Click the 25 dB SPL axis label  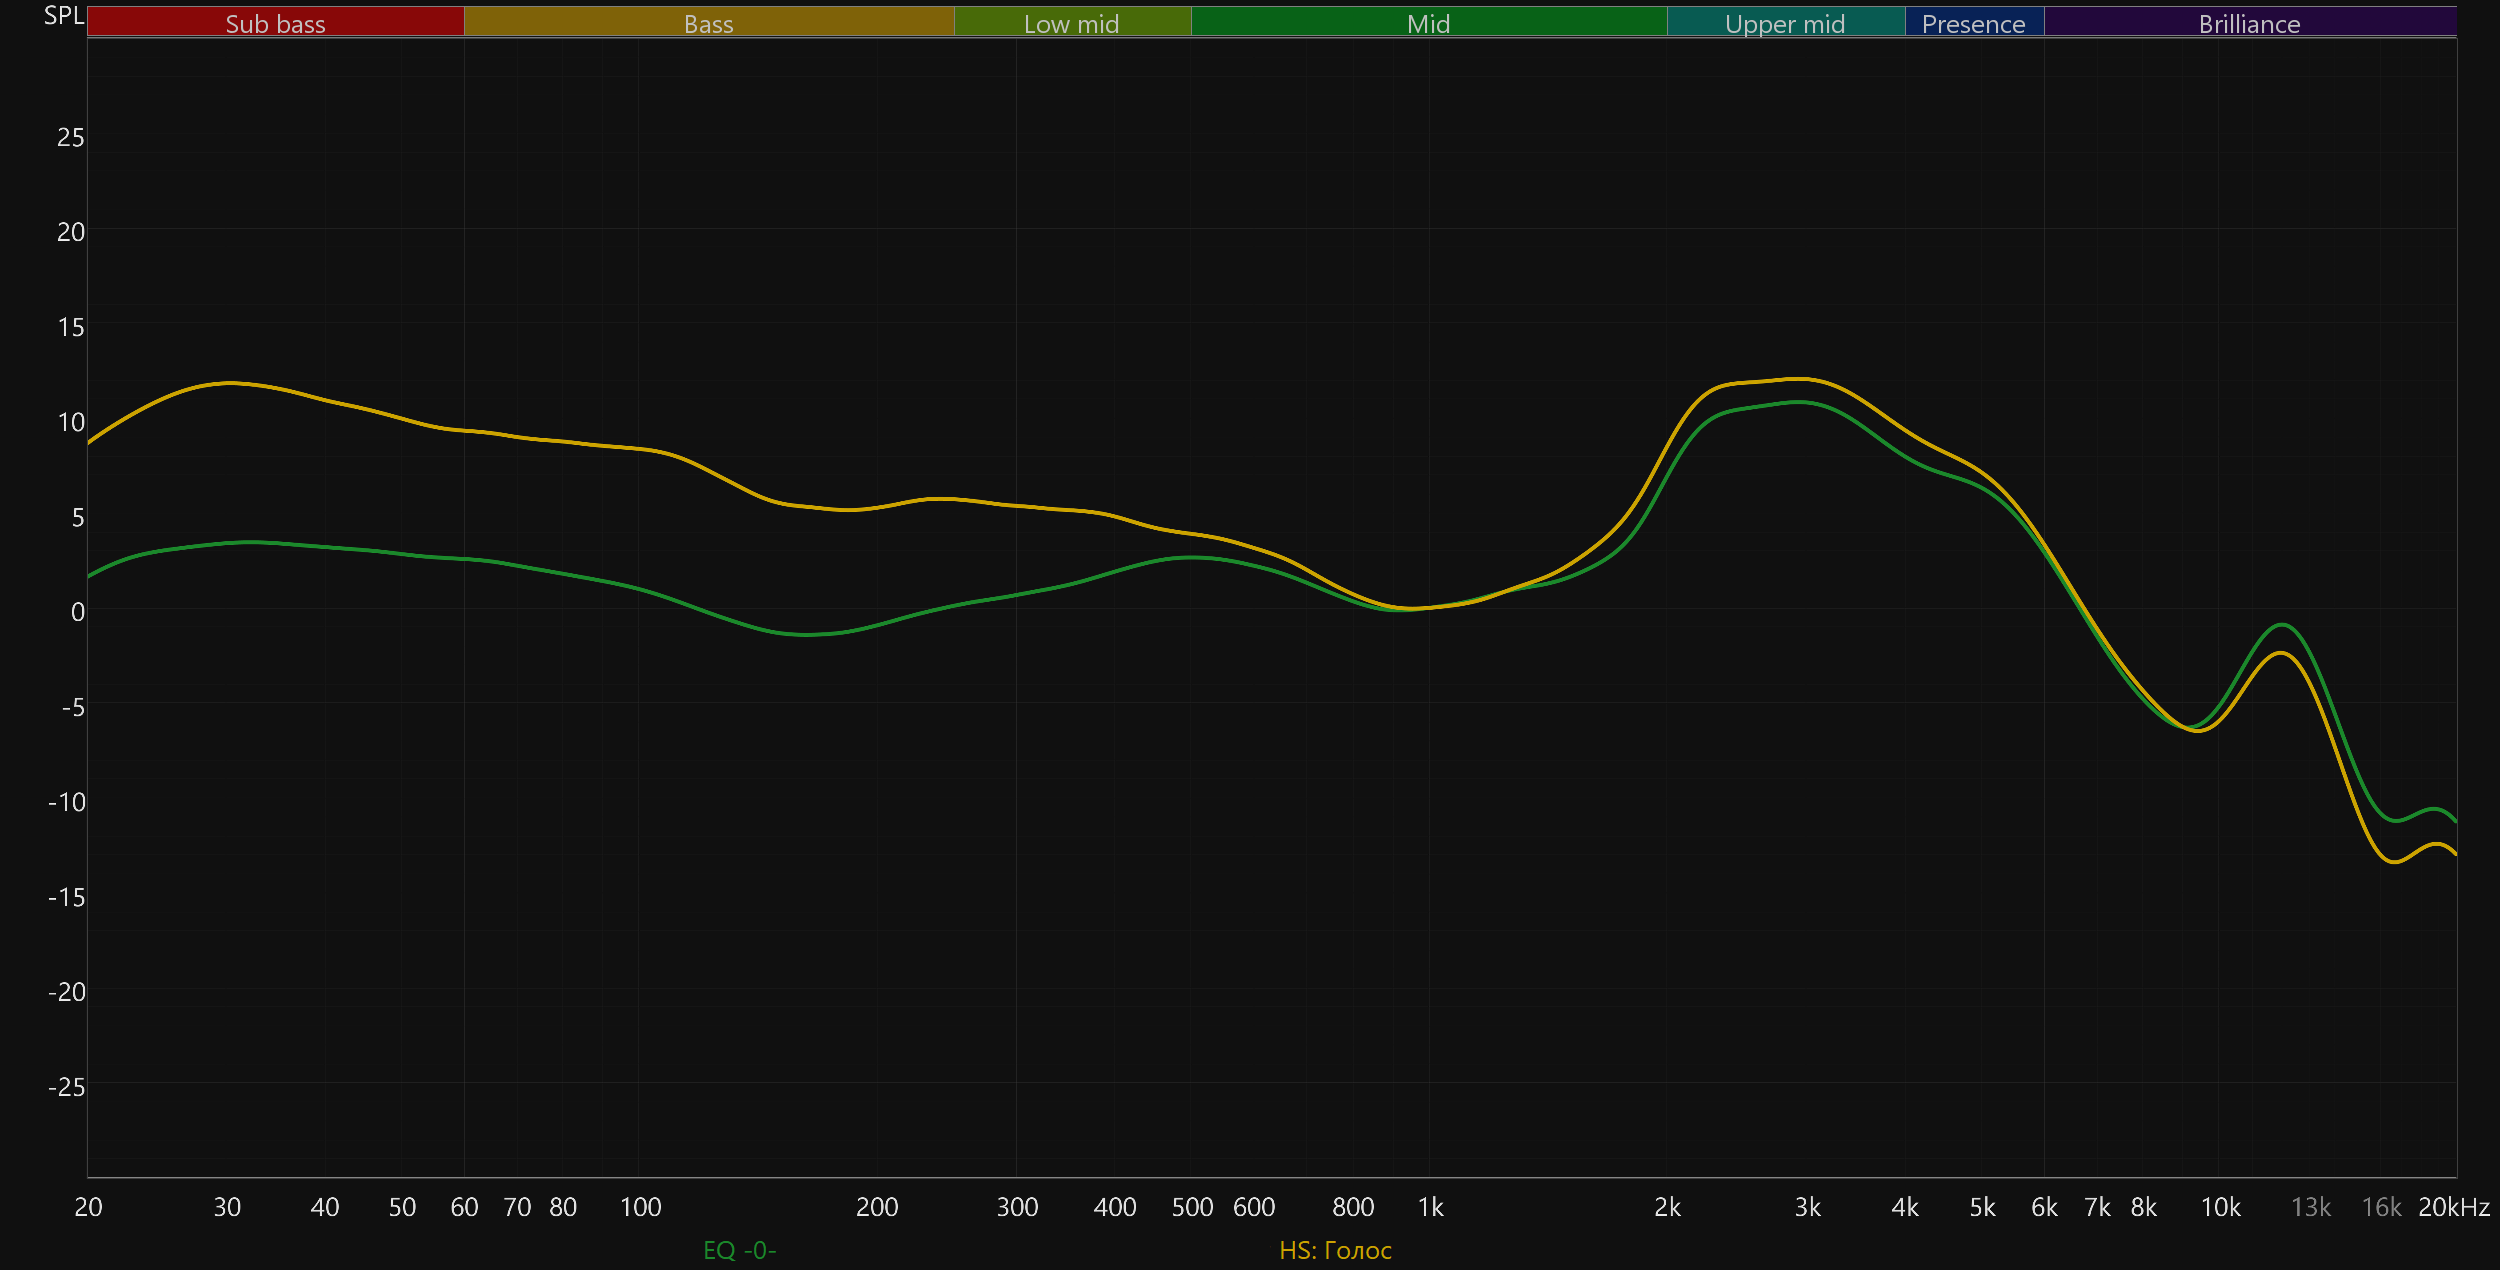[70, 137]
